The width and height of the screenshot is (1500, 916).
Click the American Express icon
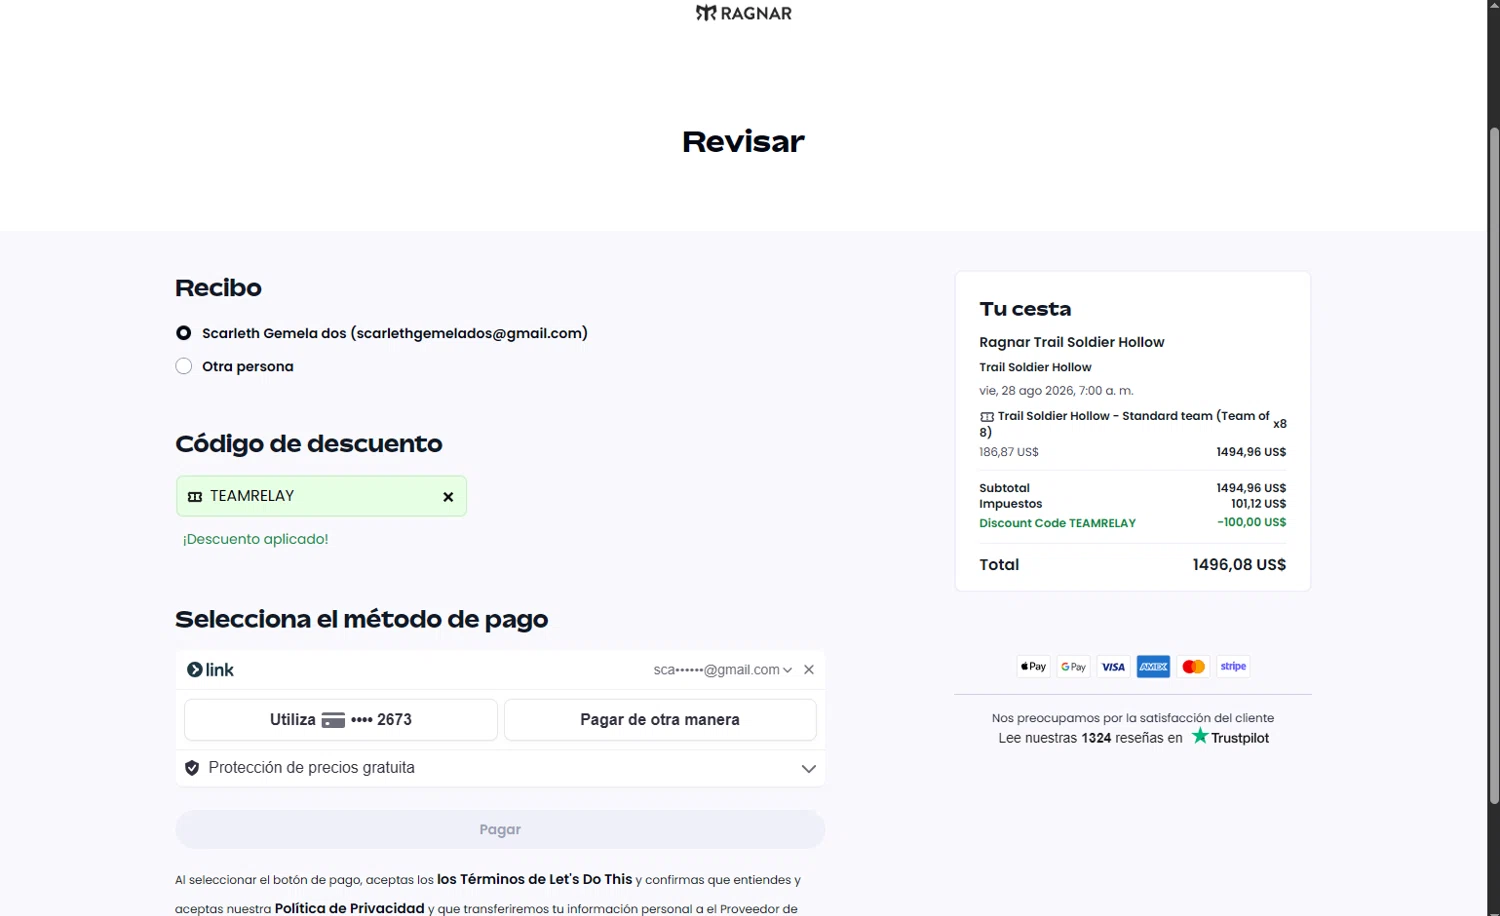pyautogui.click(x=1153, y=667)
